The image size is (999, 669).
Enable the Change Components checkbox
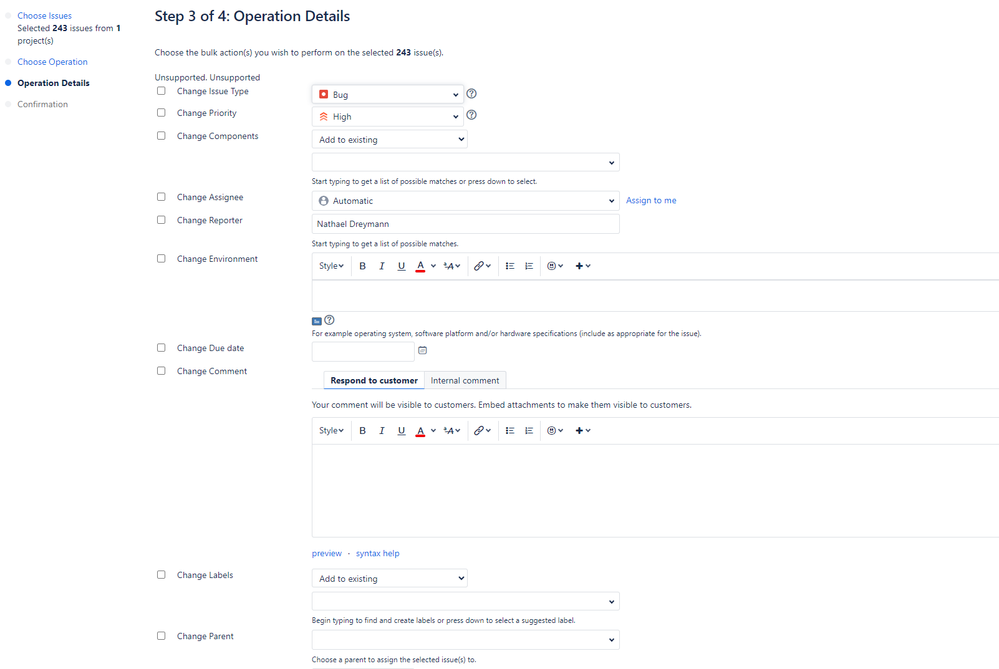(161, 136)
